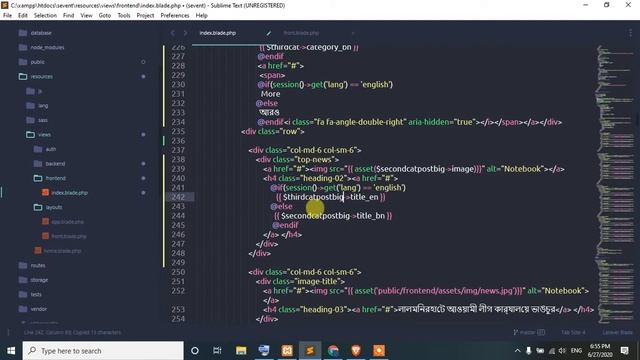
Task: Open Task View on the taskbar
Action: pos(217,351)
